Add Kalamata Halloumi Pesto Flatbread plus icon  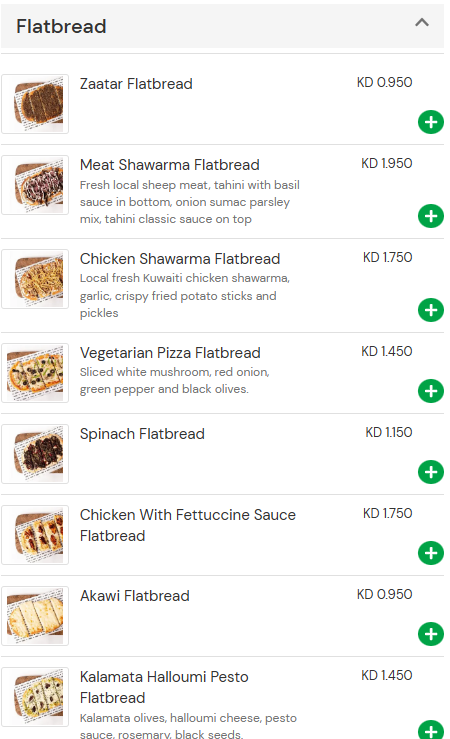(431, 730)
